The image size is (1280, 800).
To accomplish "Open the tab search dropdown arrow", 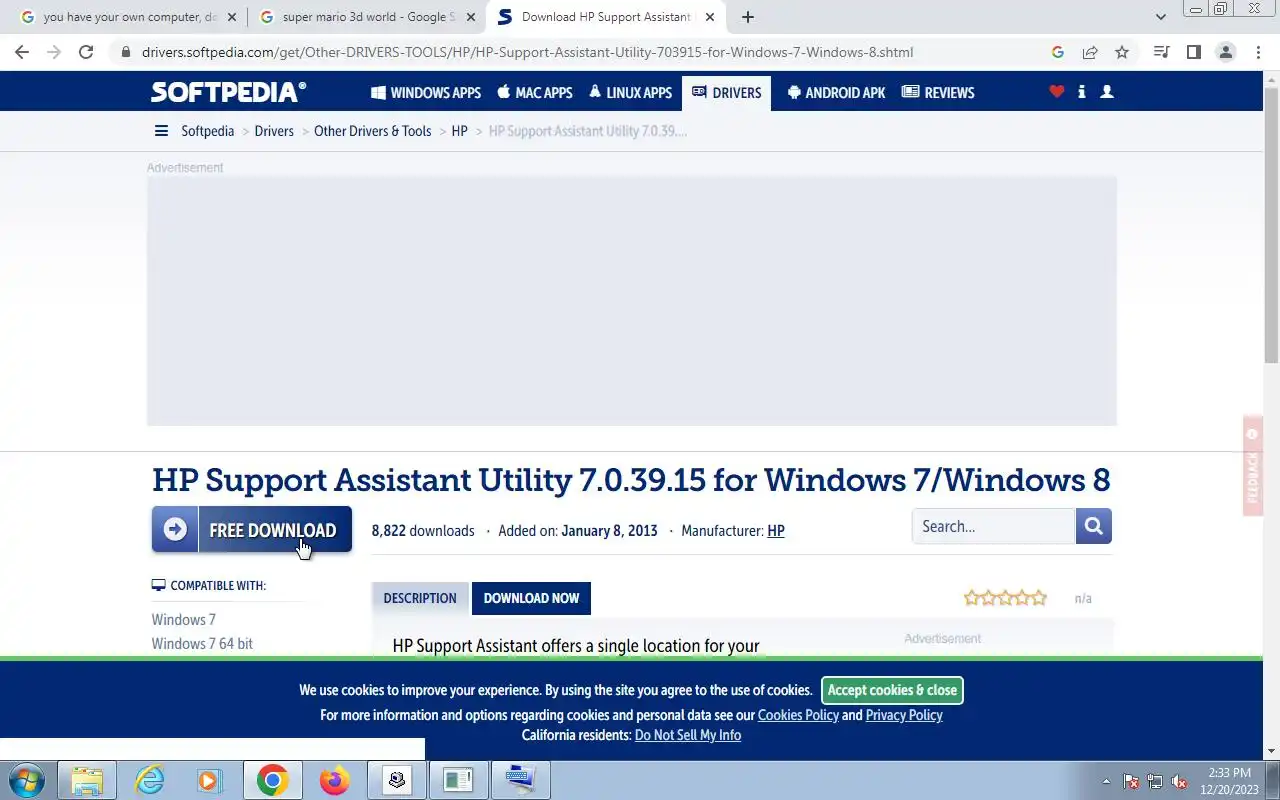I will (1161, 17).
